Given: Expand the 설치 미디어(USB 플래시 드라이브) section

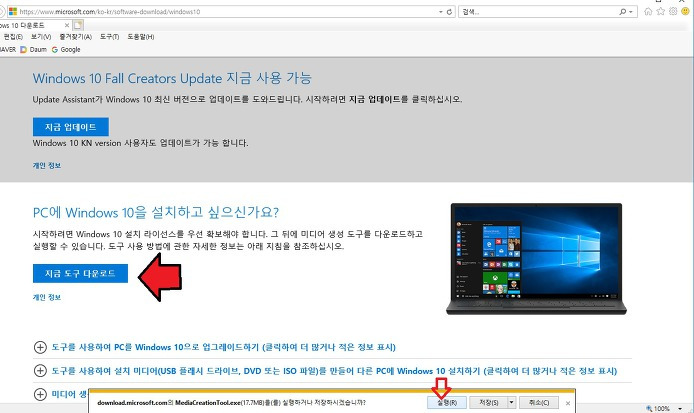Looking at the screenshot, I should (x=325, y=371).
